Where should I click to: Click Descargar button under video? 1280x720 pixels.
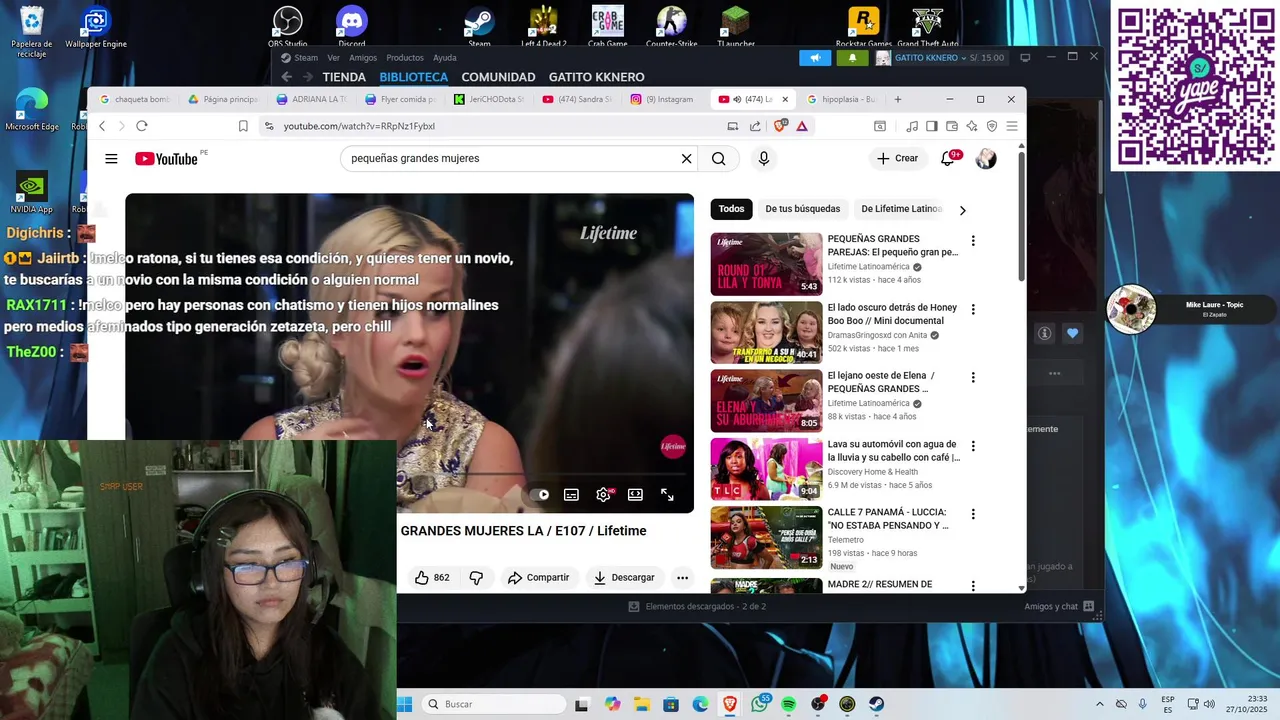pos(623,577)
